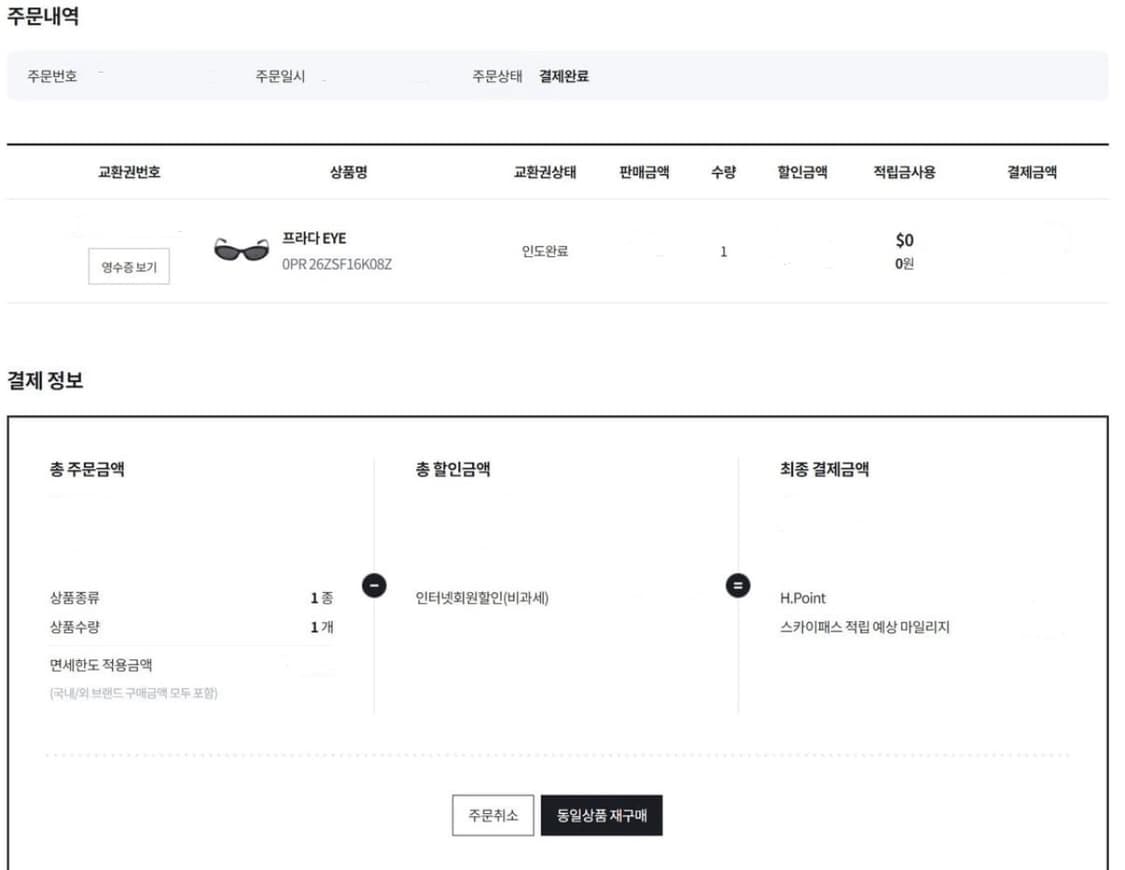
Task: Click the 결제완료 order status text
Action: click(x=564, y=76)
